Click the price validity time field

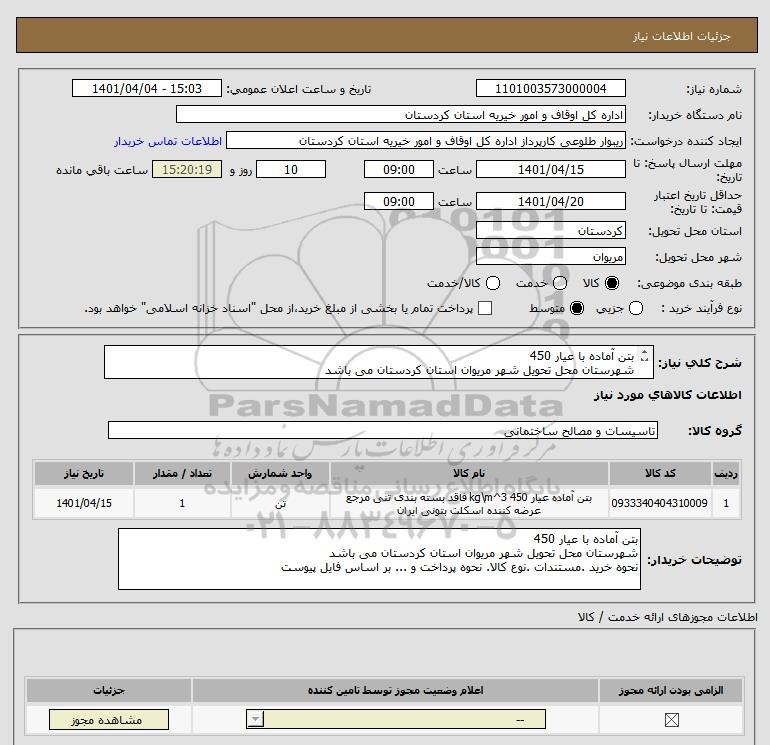tap(399, 201)
